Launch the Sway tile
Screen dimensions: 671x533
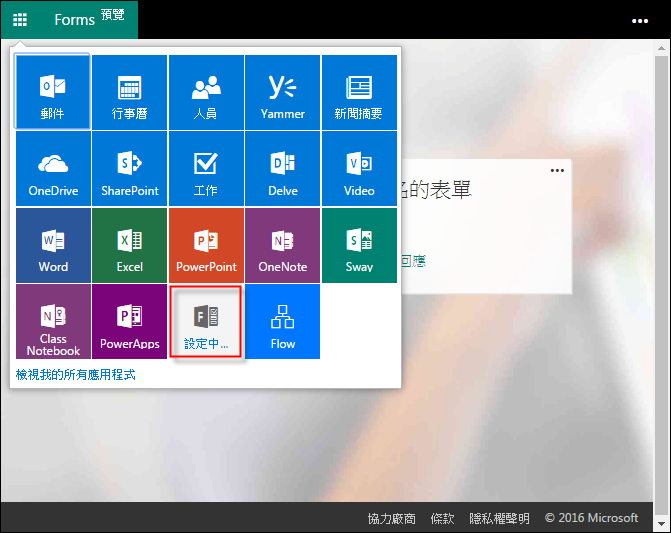point(359,245)
